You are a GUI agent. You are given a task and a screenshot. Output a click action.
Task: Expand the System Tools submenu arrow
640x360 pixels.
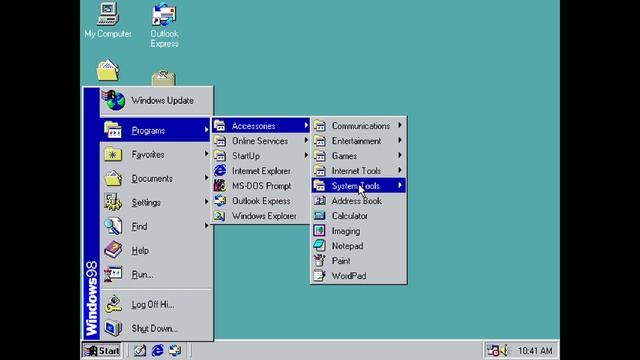[400, 185]
